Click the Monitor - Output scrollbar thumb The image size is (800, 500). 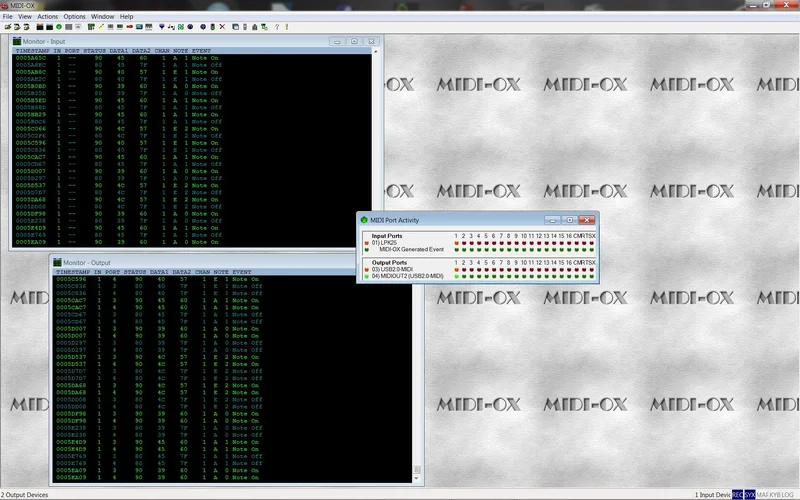pyautogui.click(x=416, y=469)
